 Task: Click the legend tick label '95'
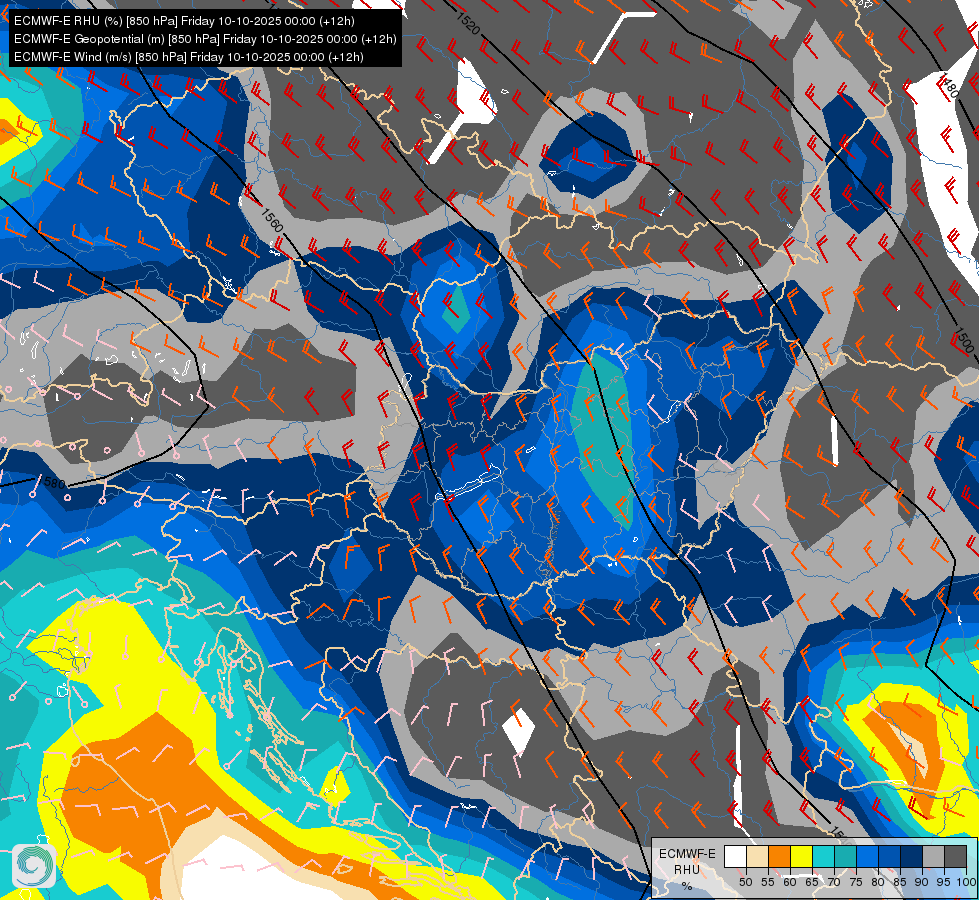(x=943, y=883)
